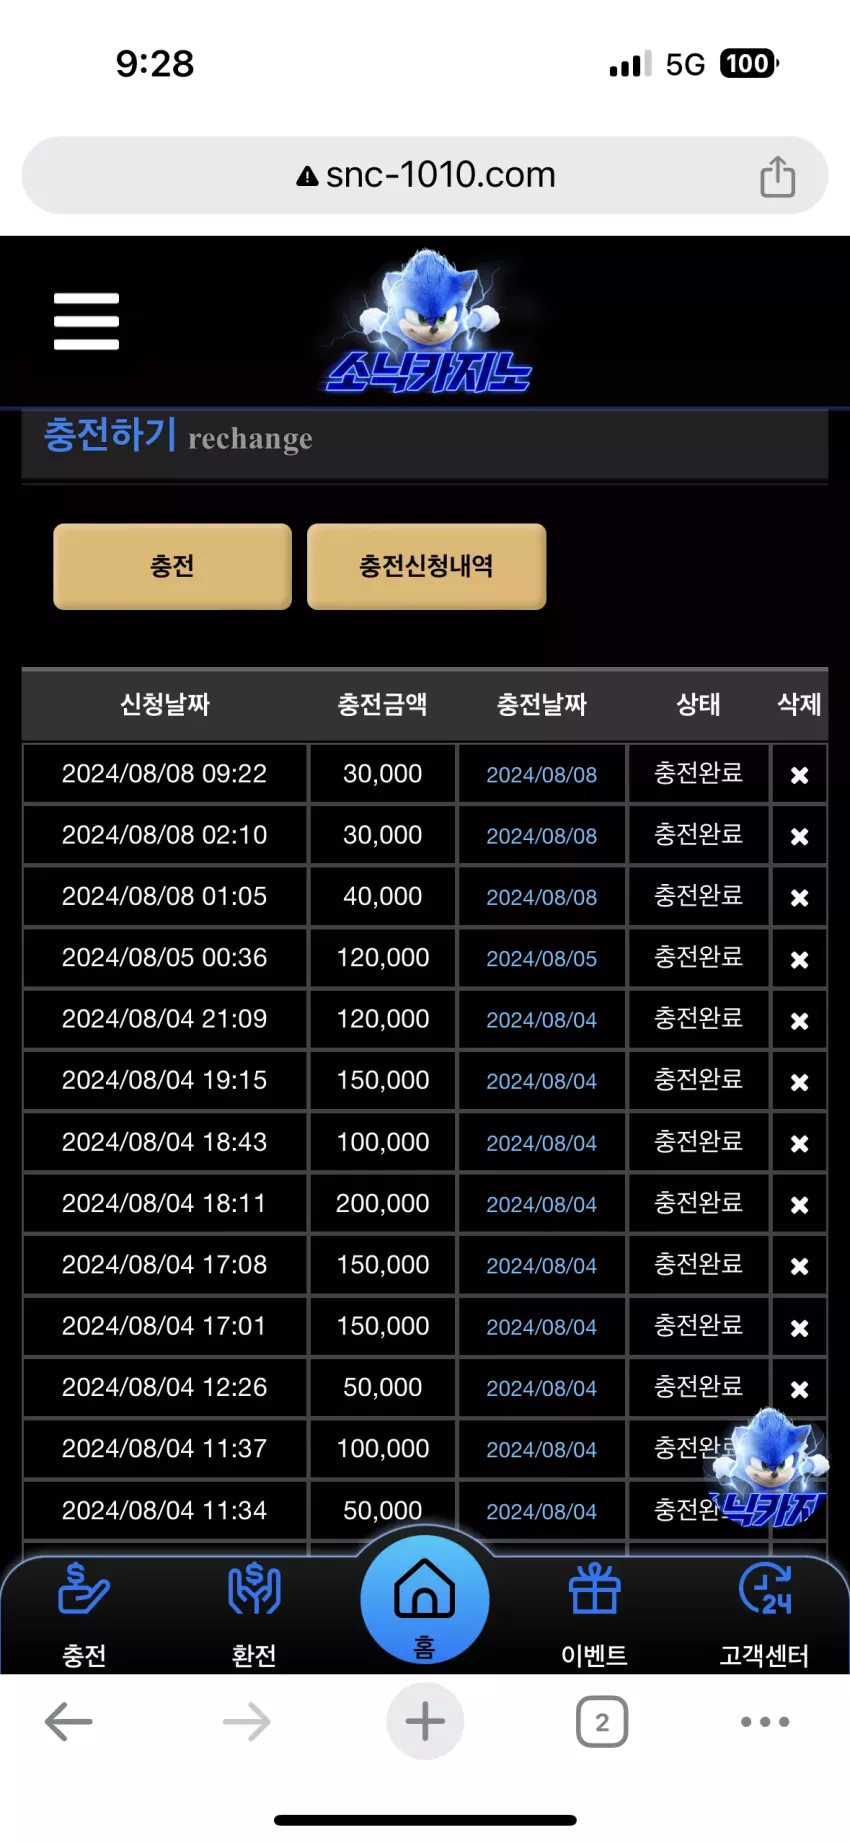This screenshot has height=1843, width=850.
Task: Select the 충전신청내역 tab button
Action: [426, 566]
